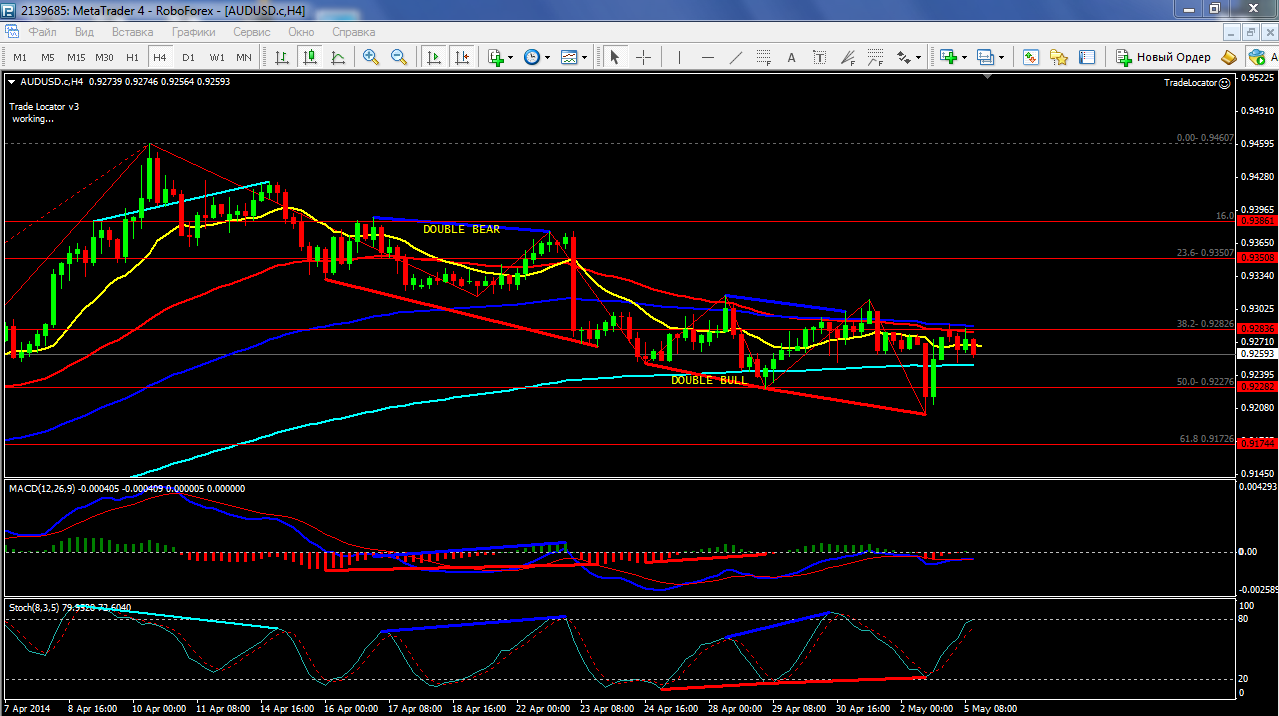
Task: Open the MetaEditor yellow book icon
Action: pyautogui.click(x=1230, y=57)
